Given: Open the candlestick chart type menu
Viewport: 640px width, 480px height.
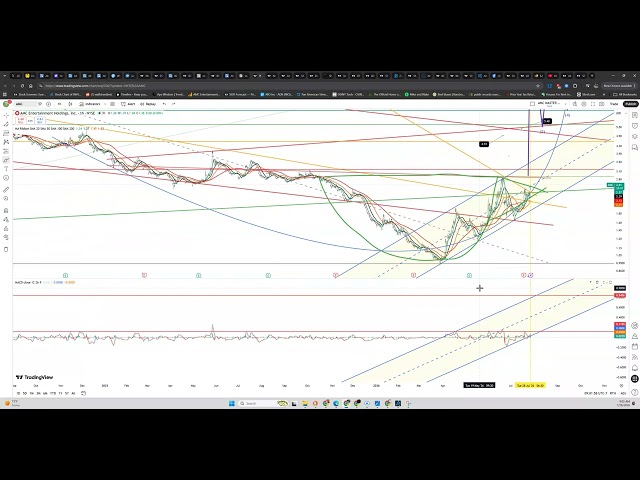Looking at the screenshot, I should pyautogui.click(x=70, y=104).
